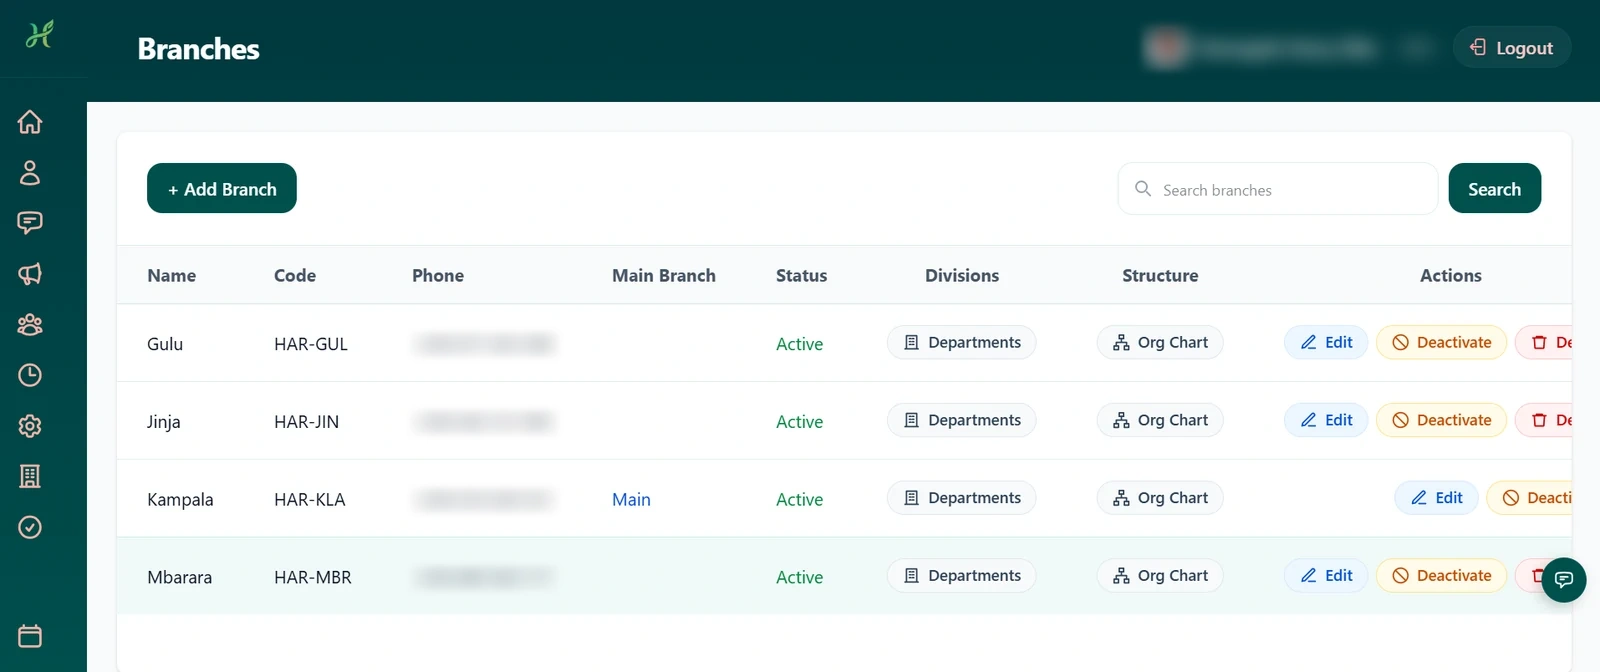This screenshot has height=672, width=1600.
Task: Open the settings gear sidebar icon
Action: click(x=30, y=426)
